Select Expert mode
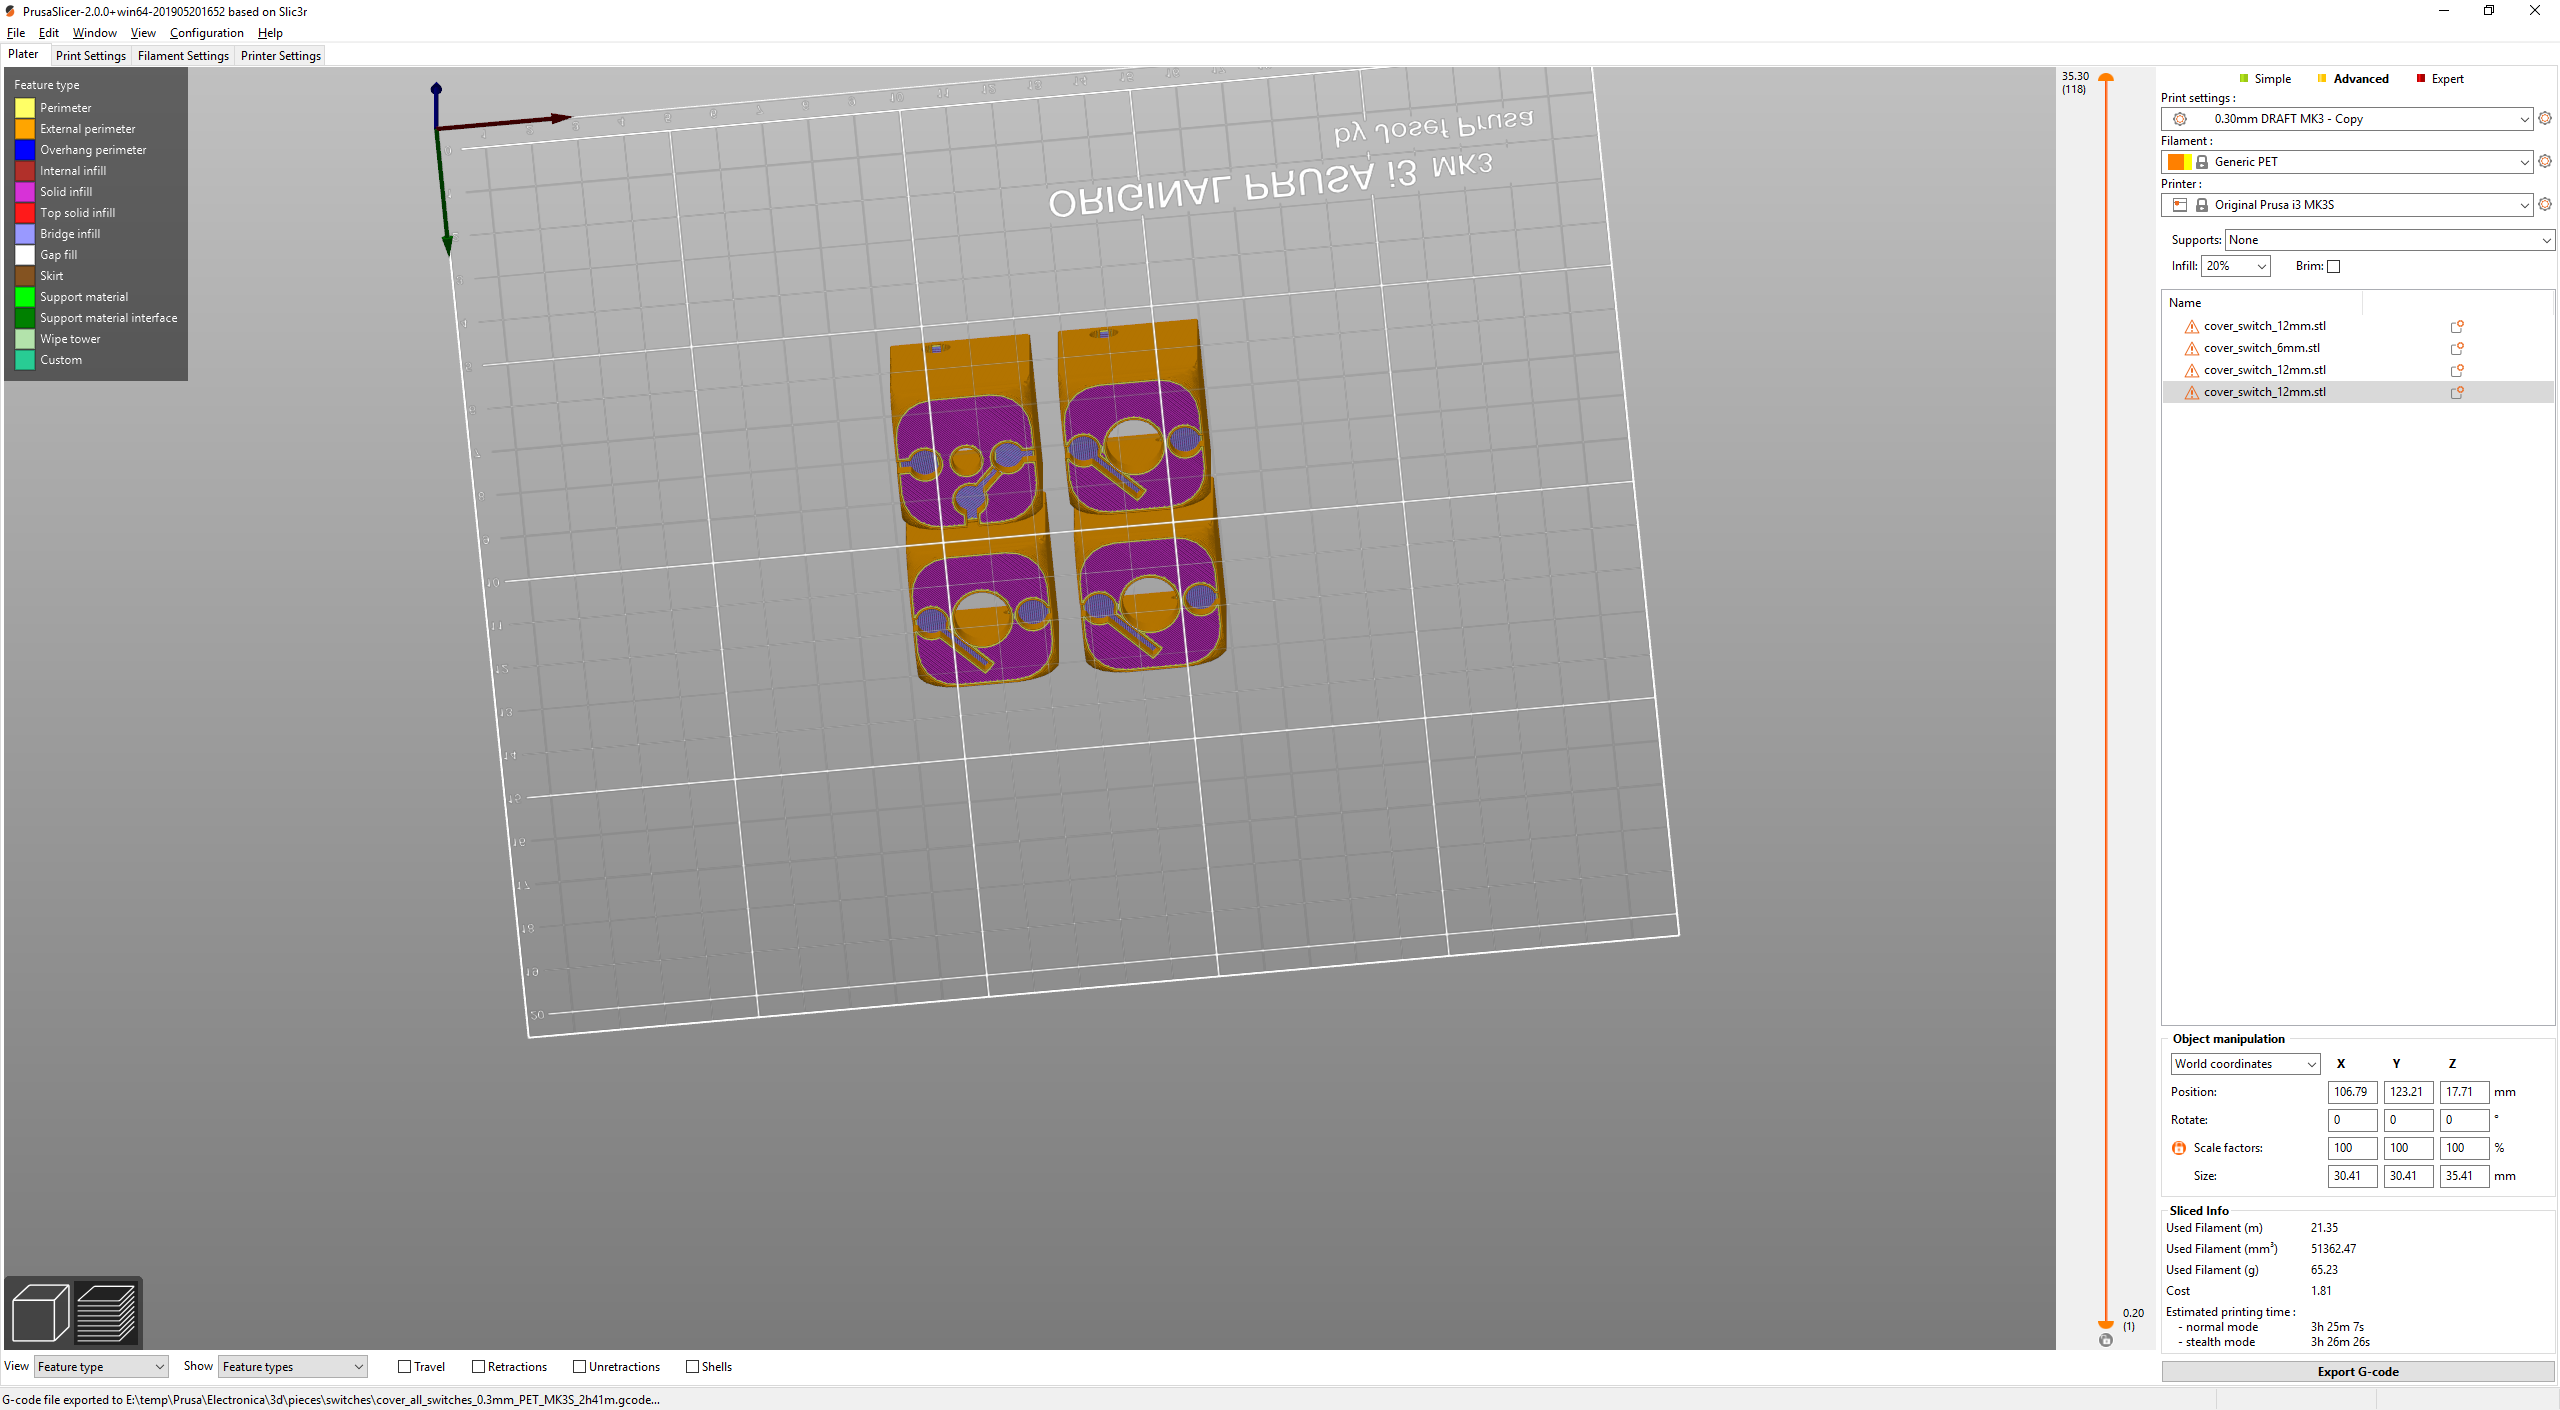This screenshot has height=1410, width=2560. coord(2440,79)
